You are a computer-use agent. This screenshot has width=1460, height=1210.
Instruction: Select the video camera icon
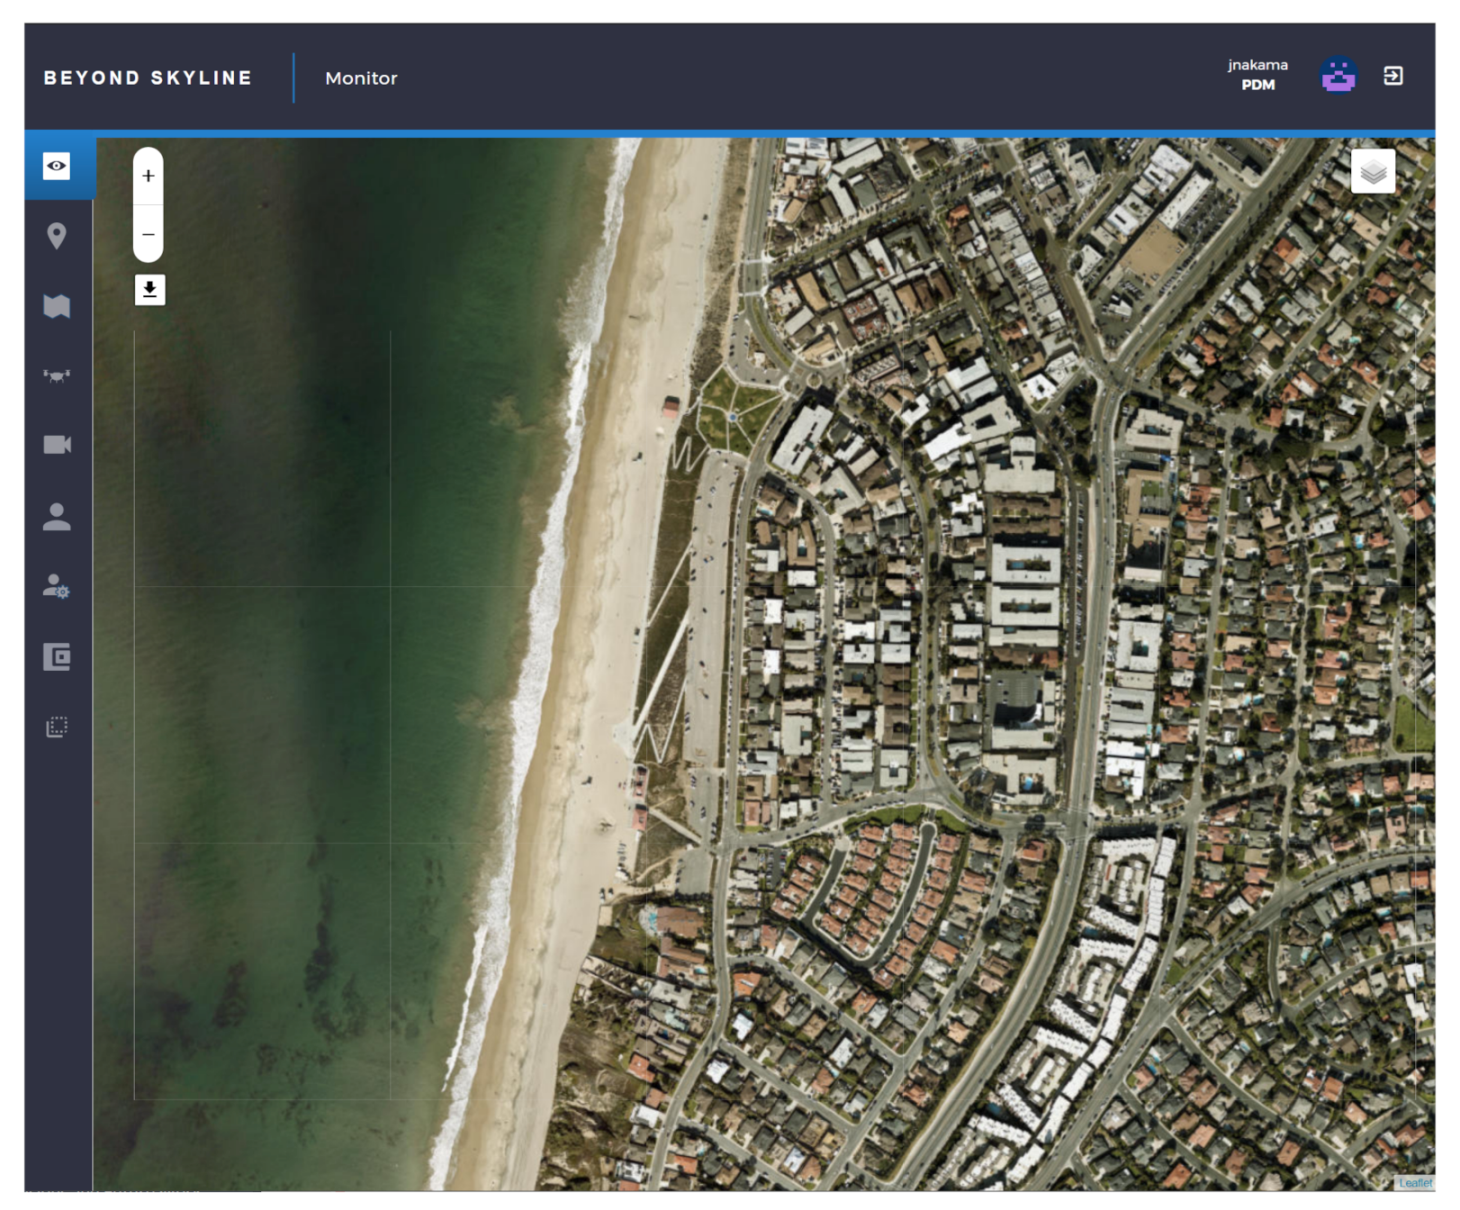pos(57,445)
